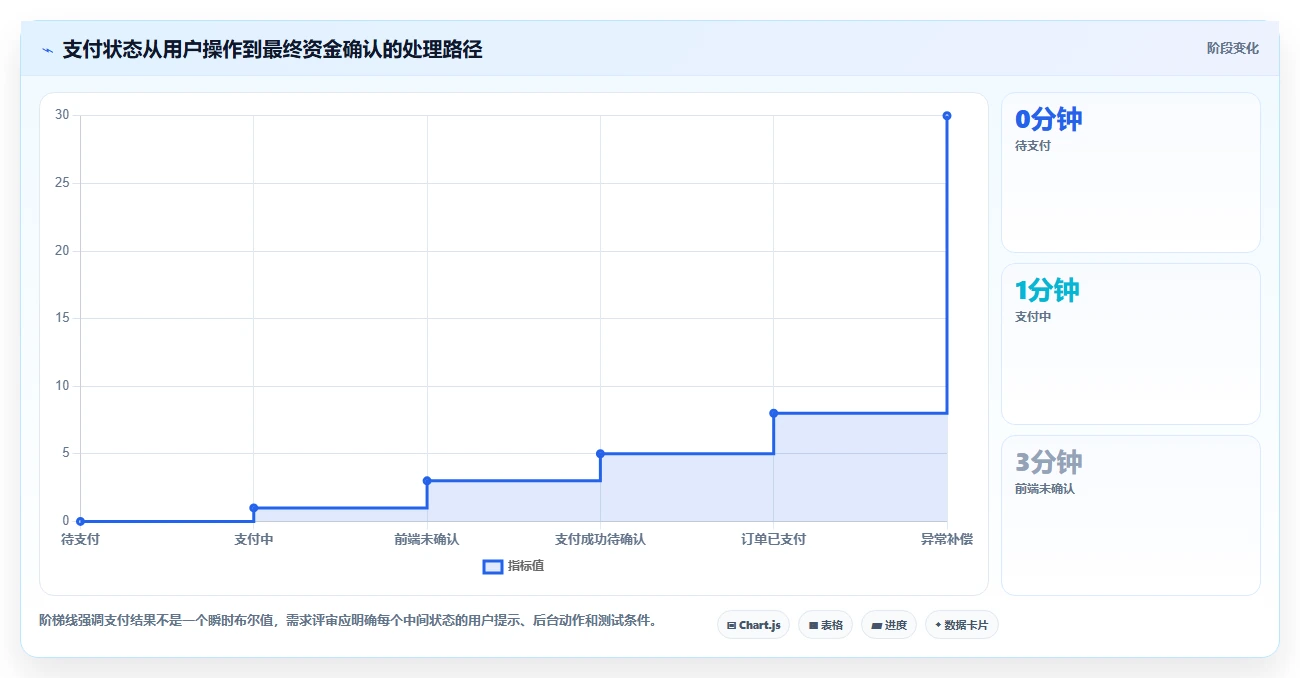
Task: Click the y-axis value 25
Action: pyautogui.click(x=62, y=183)
